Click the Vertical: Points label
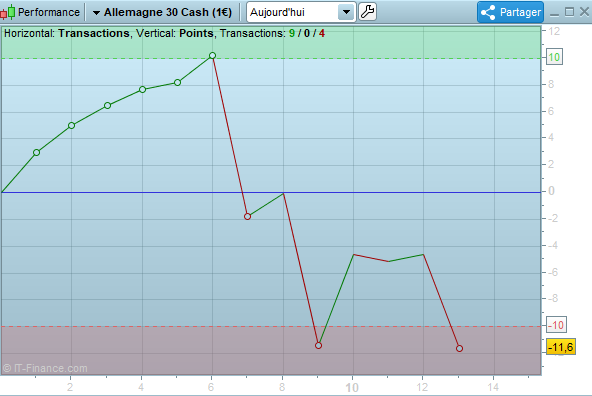The image size is (592, 396). point(174,33)
